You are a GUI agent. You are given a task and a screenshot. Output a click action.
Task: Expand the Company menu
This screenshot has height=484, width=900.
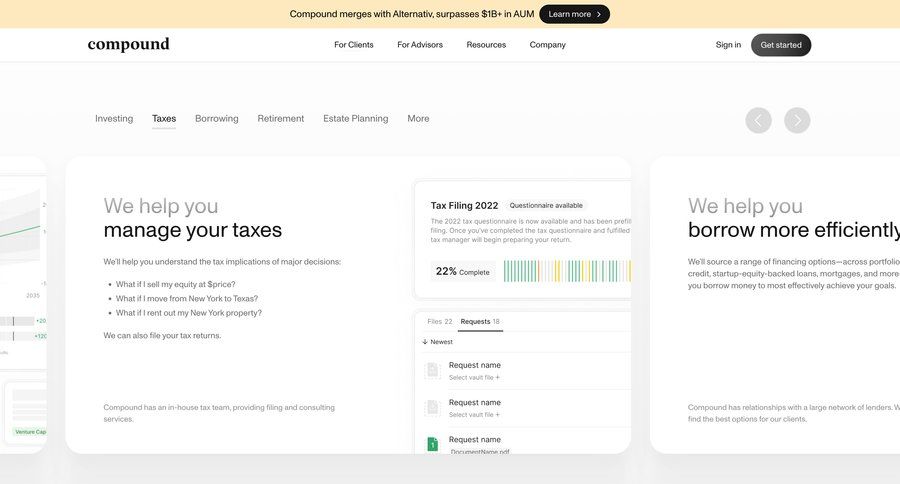coord(547,45)
